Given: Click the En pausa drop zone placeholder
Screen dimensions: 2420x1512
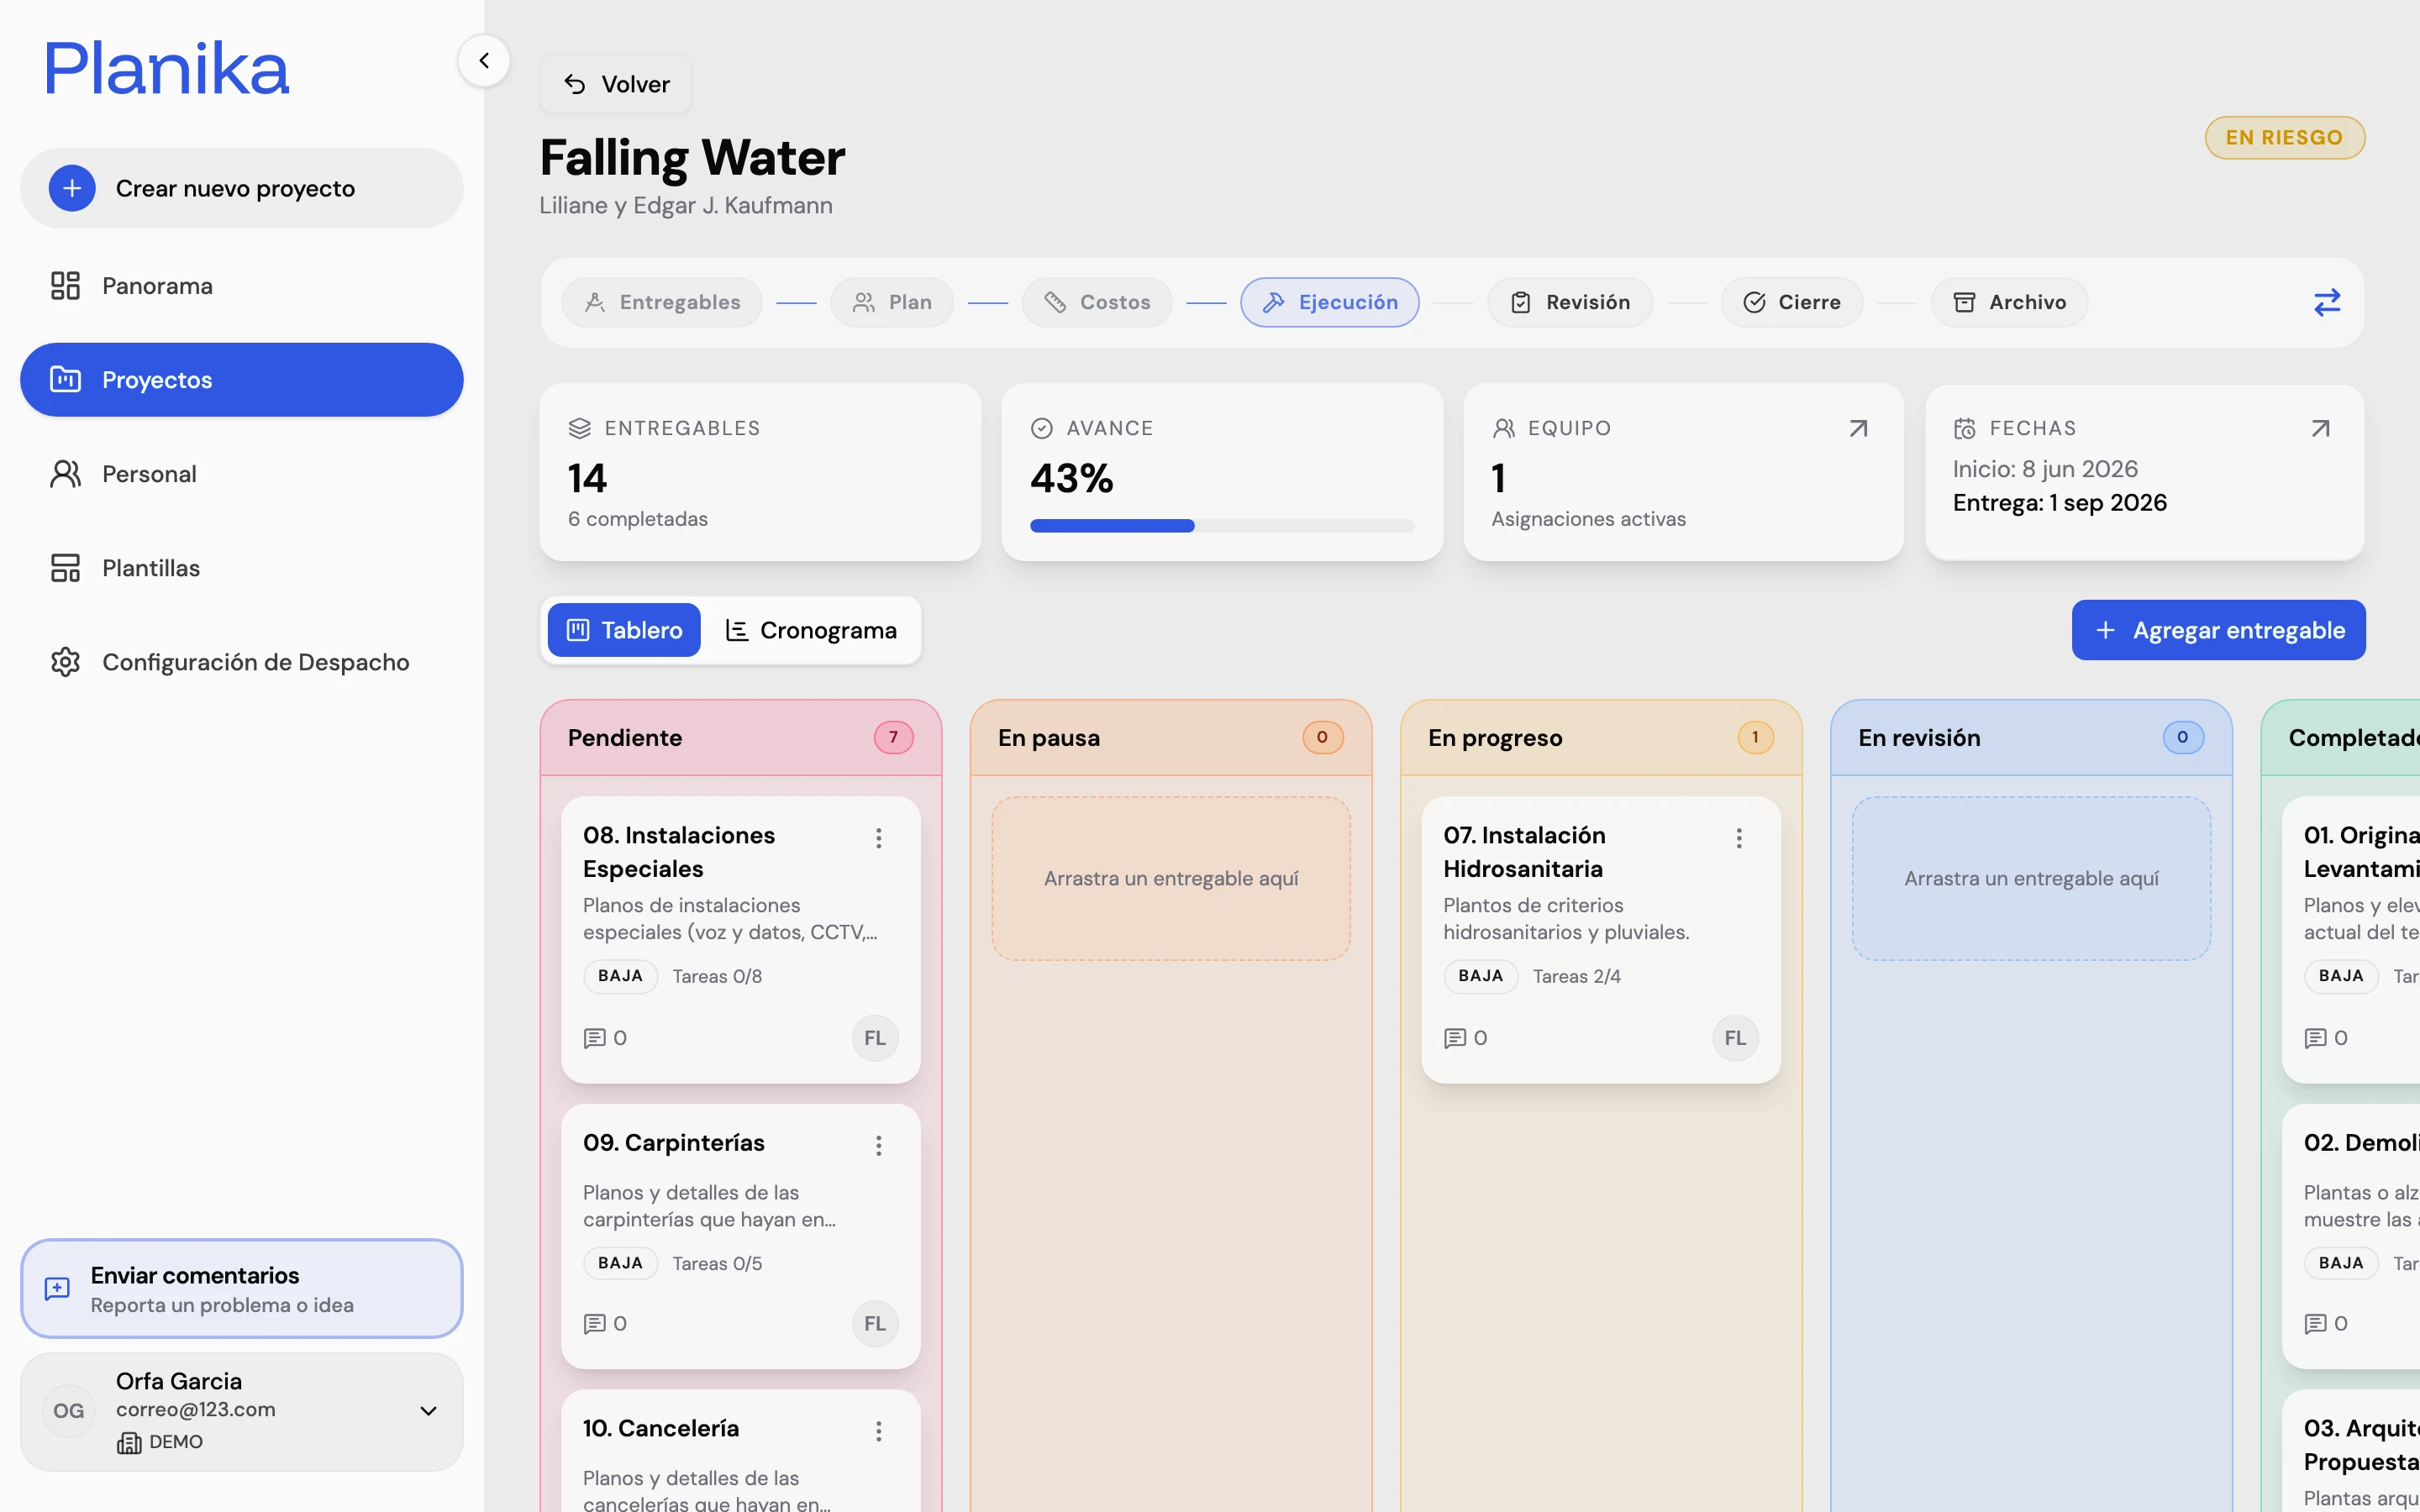Looking at the screenshot, I should click(x=1171, y=878).
